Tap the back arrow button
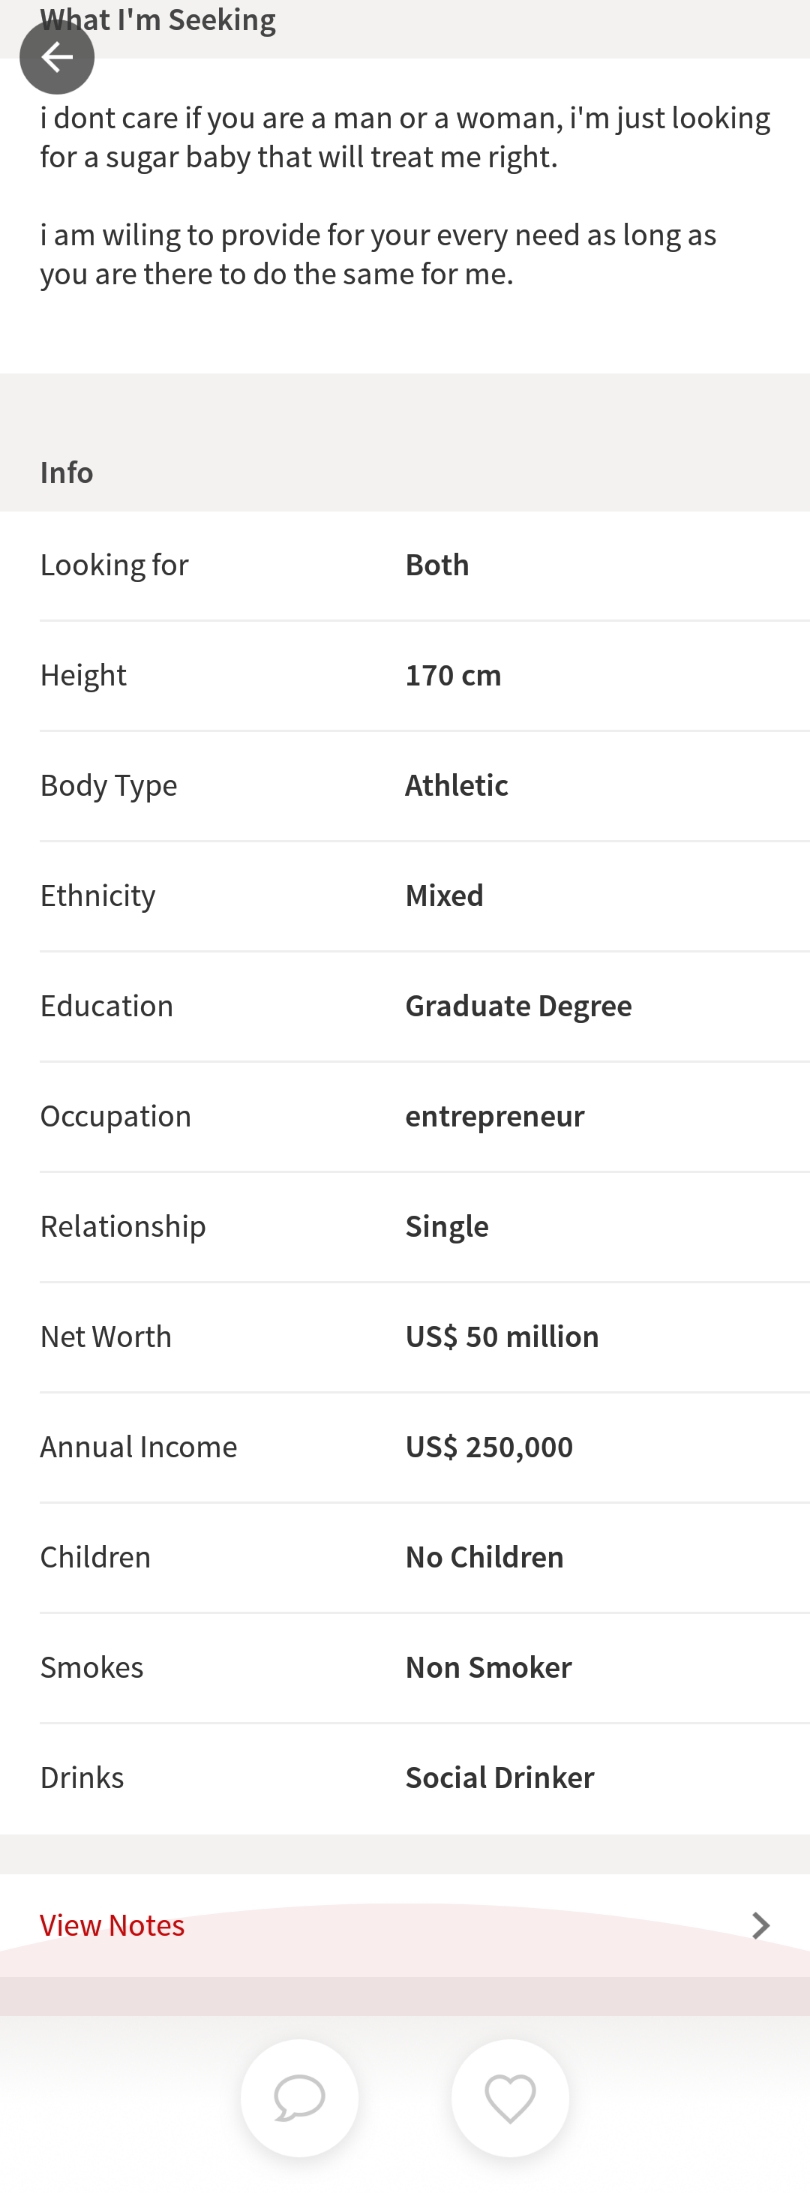 click(57, 57)
